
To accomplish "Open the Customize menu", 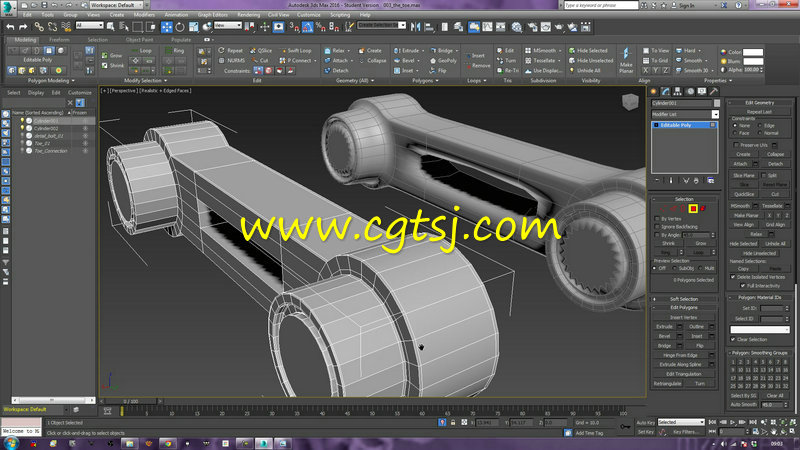I will tap(308, 15).
